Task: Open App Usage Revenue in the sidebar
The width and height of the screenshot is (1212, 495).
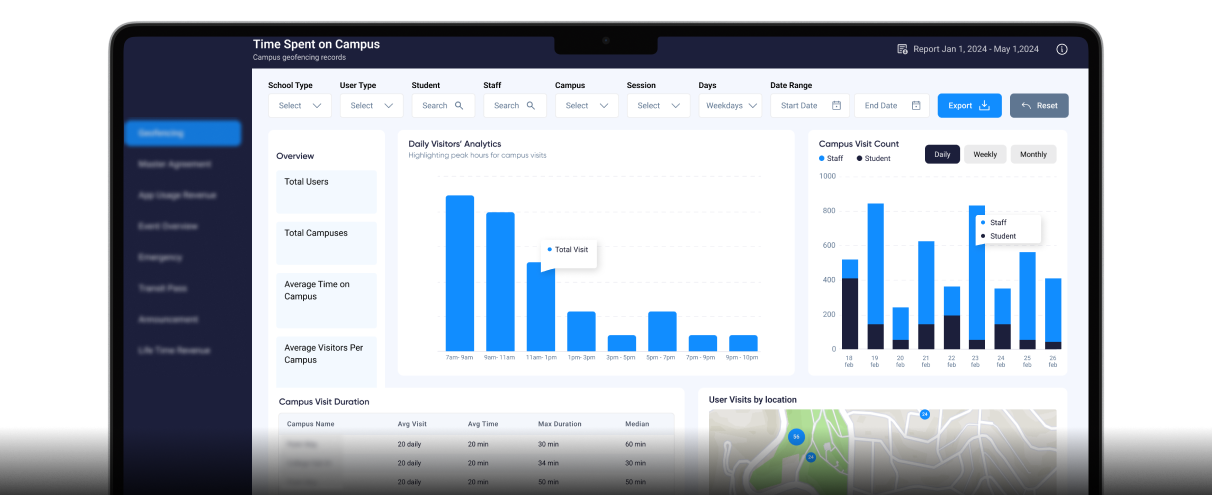Action: (x=177, y=195)
